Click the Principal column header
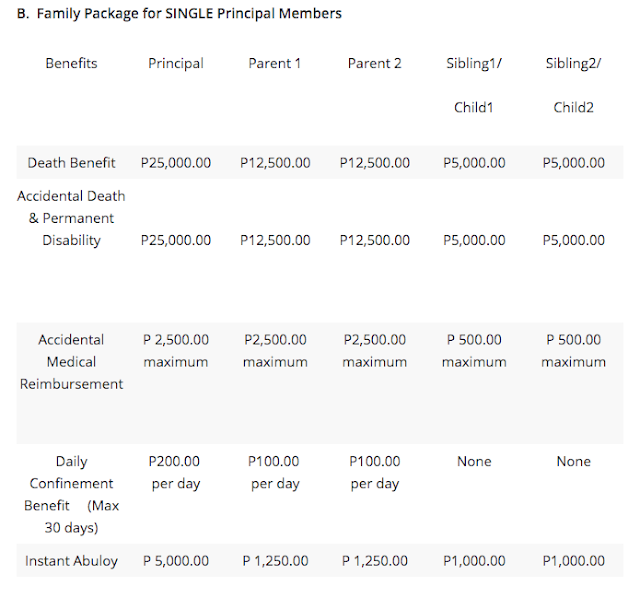The image size is (640, 598). click(x=175, y=63)
